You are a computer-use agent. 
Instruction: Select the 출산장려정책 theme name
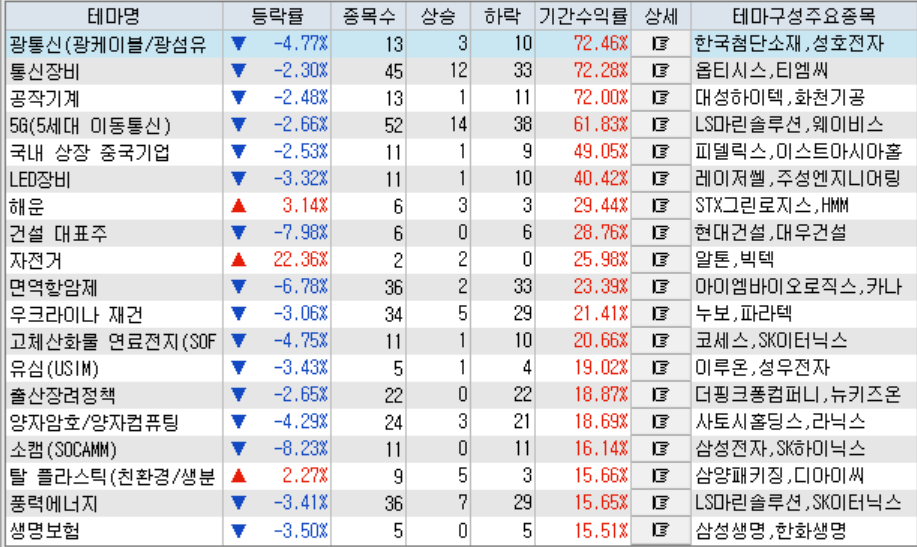pos(62,396)
